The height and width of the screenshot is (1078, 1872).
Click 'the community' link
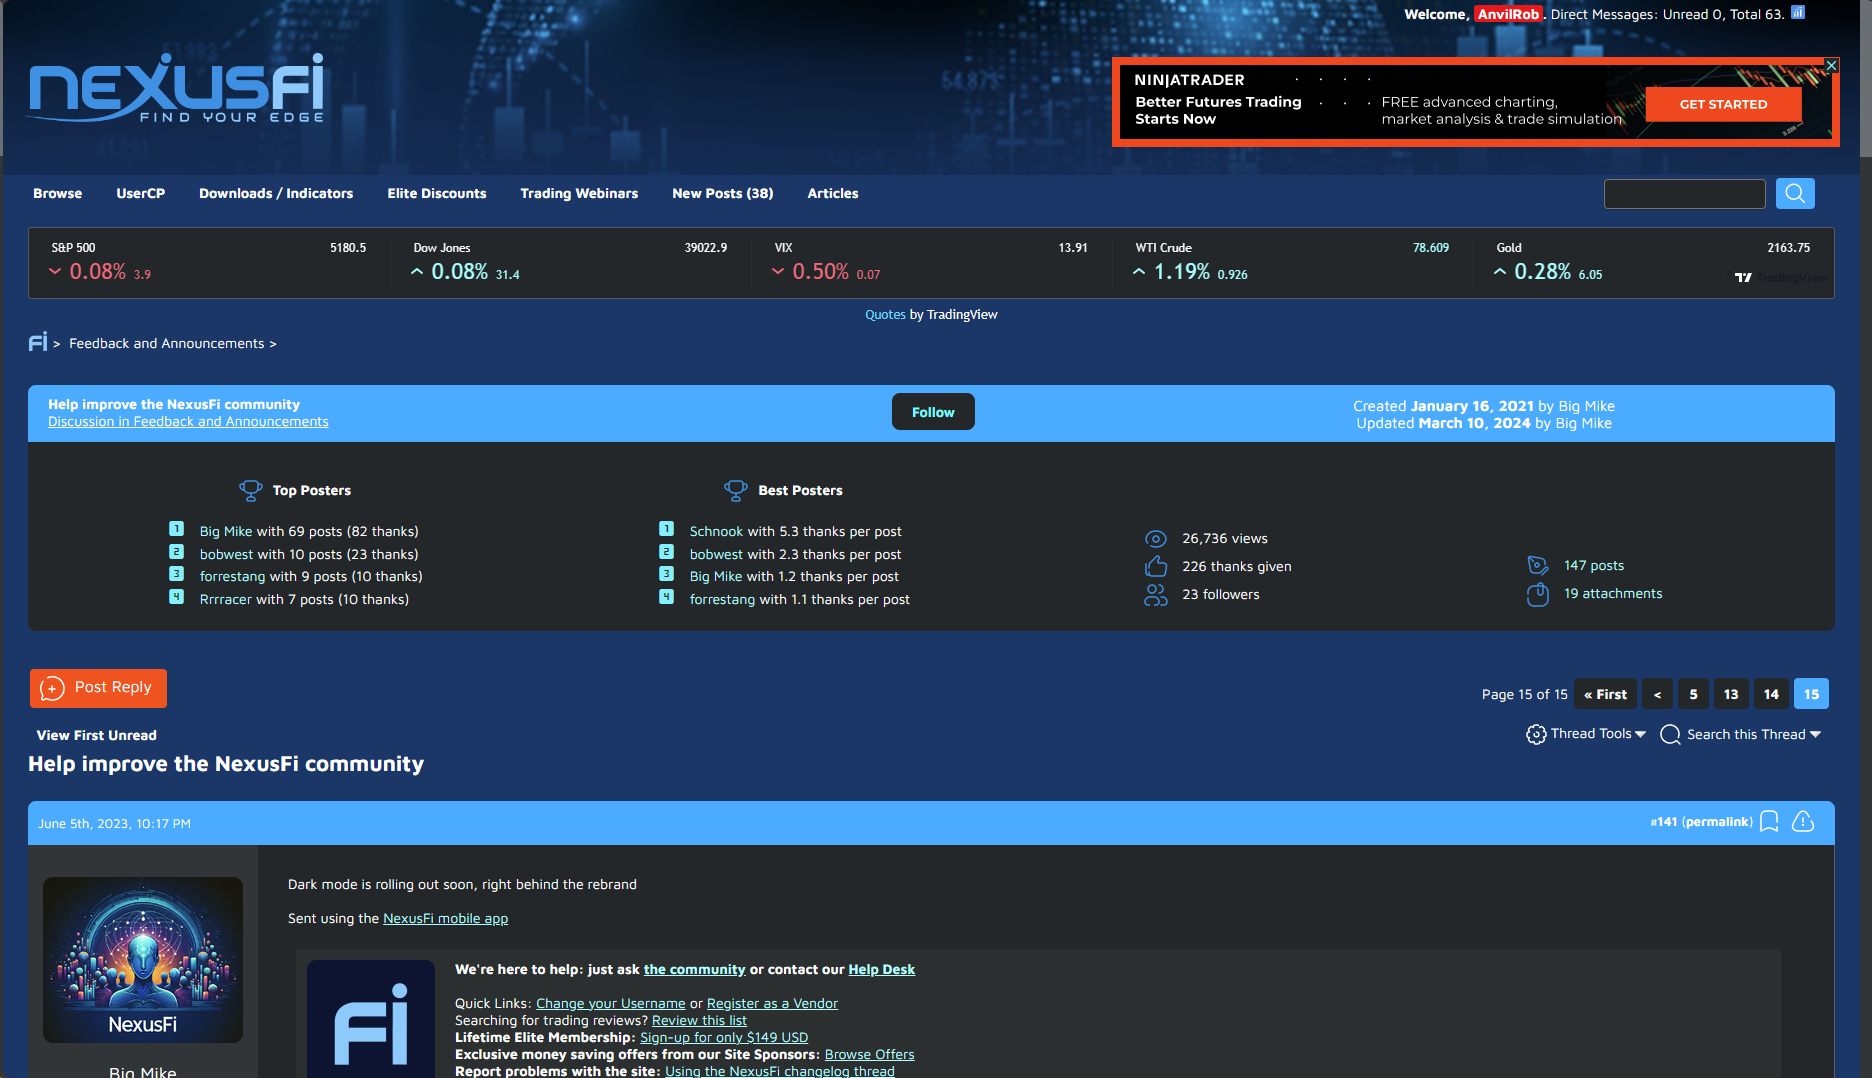(x=694, y=969)
